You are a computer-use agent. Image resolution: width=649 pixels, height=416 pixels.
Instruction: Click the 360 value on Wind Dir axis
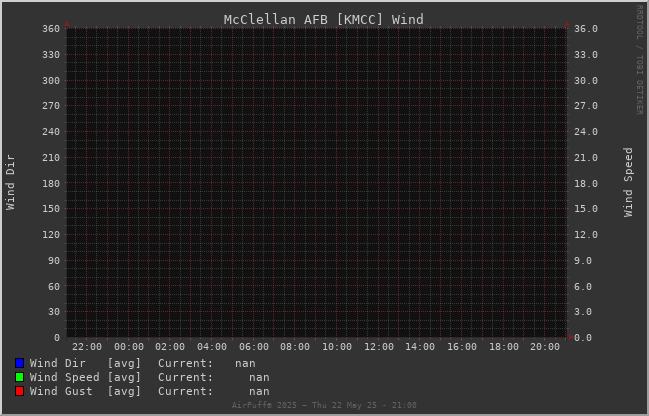(x=51, y=29)
